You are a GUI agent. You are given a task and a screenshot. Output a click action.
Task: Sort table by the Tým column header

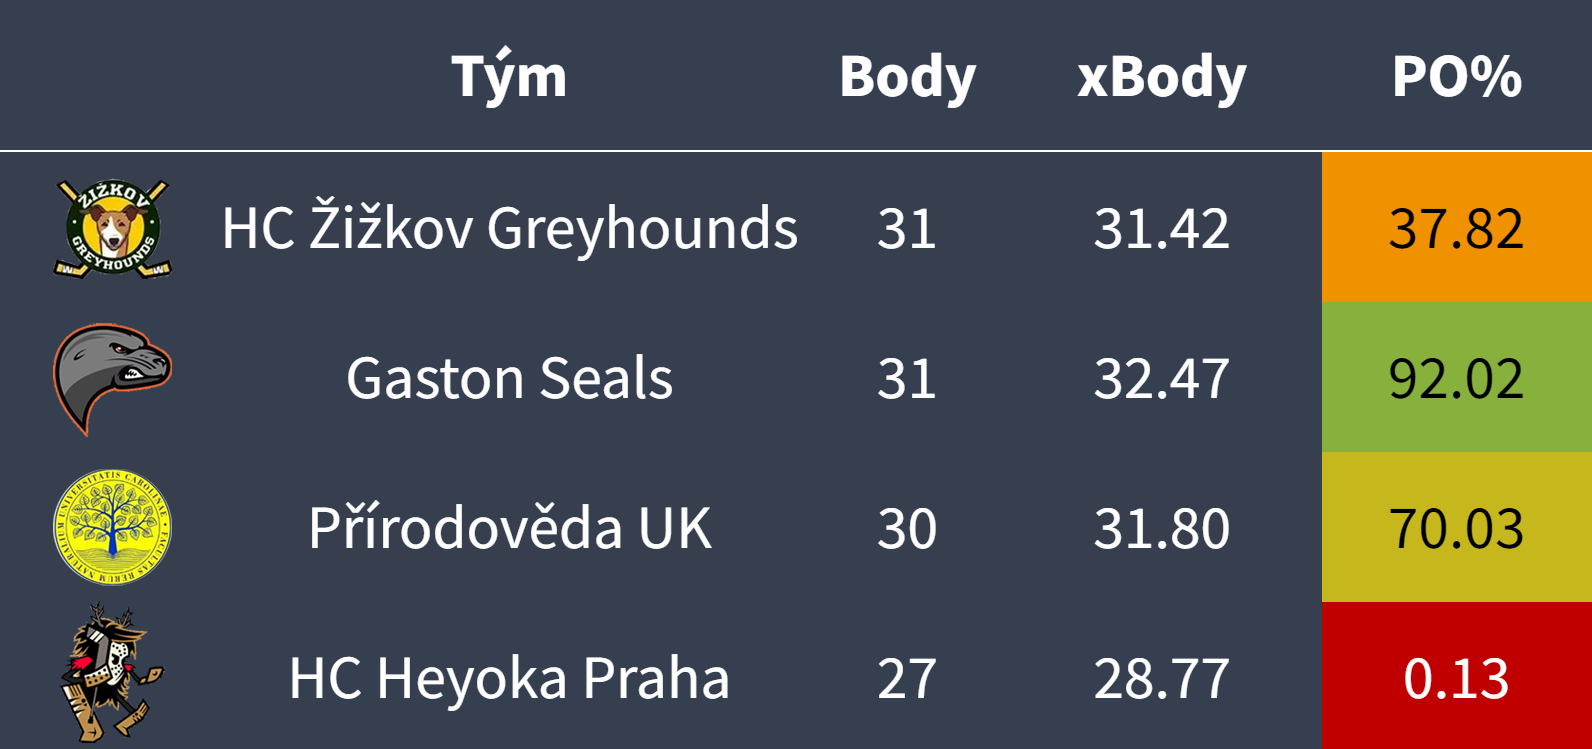pyautogui.click(x=509, y=77)
